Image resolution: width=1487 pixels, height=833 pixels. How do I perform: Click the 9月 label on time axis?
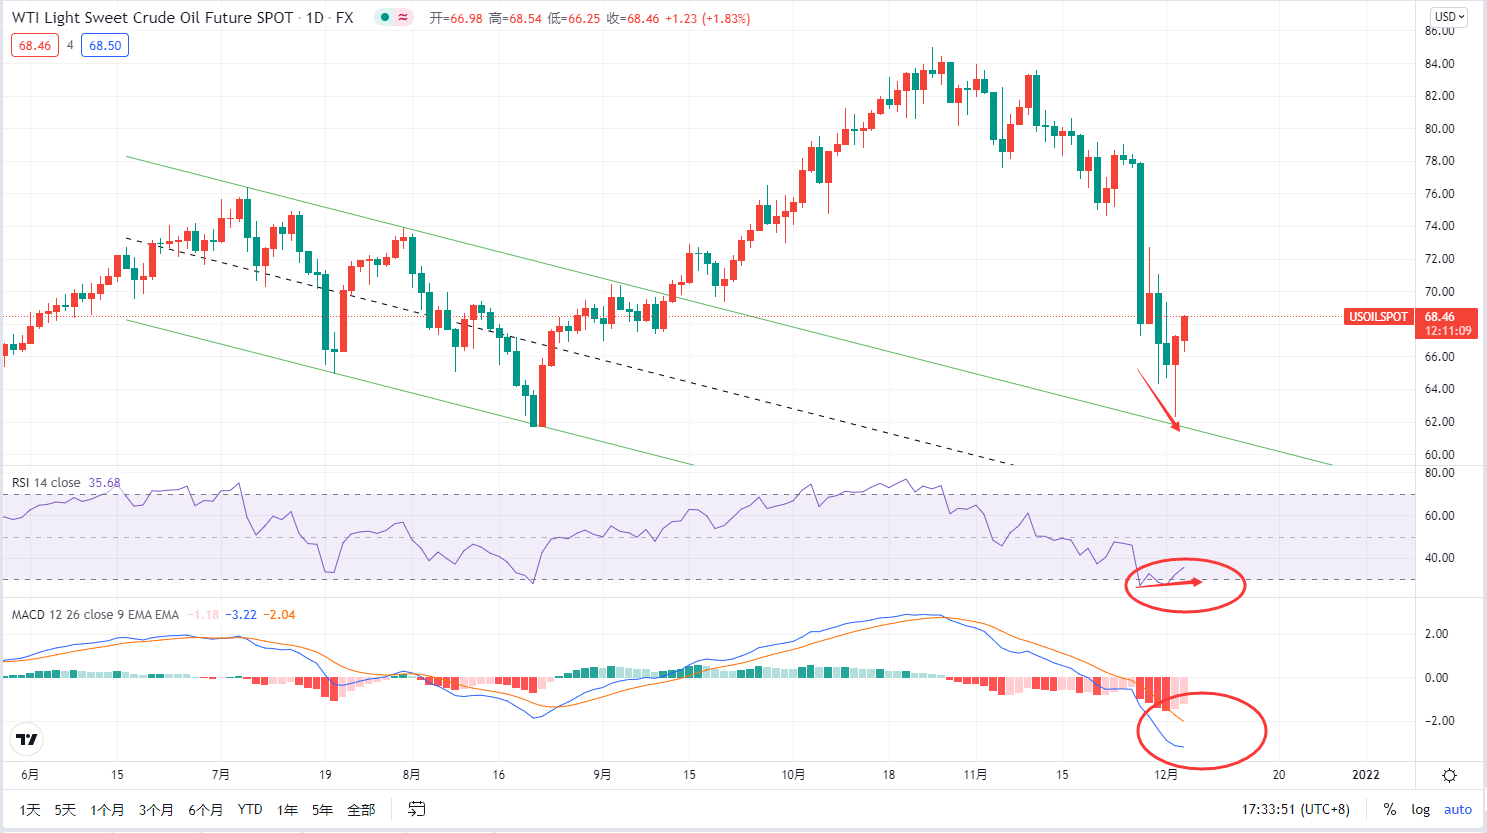pyautogui.click(x=602, y=775)
